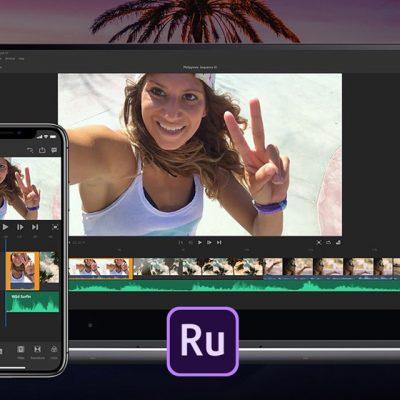Jump to next edit point on desktop
The height and width of the screenshot is (400, 400).
click(219, 242)
